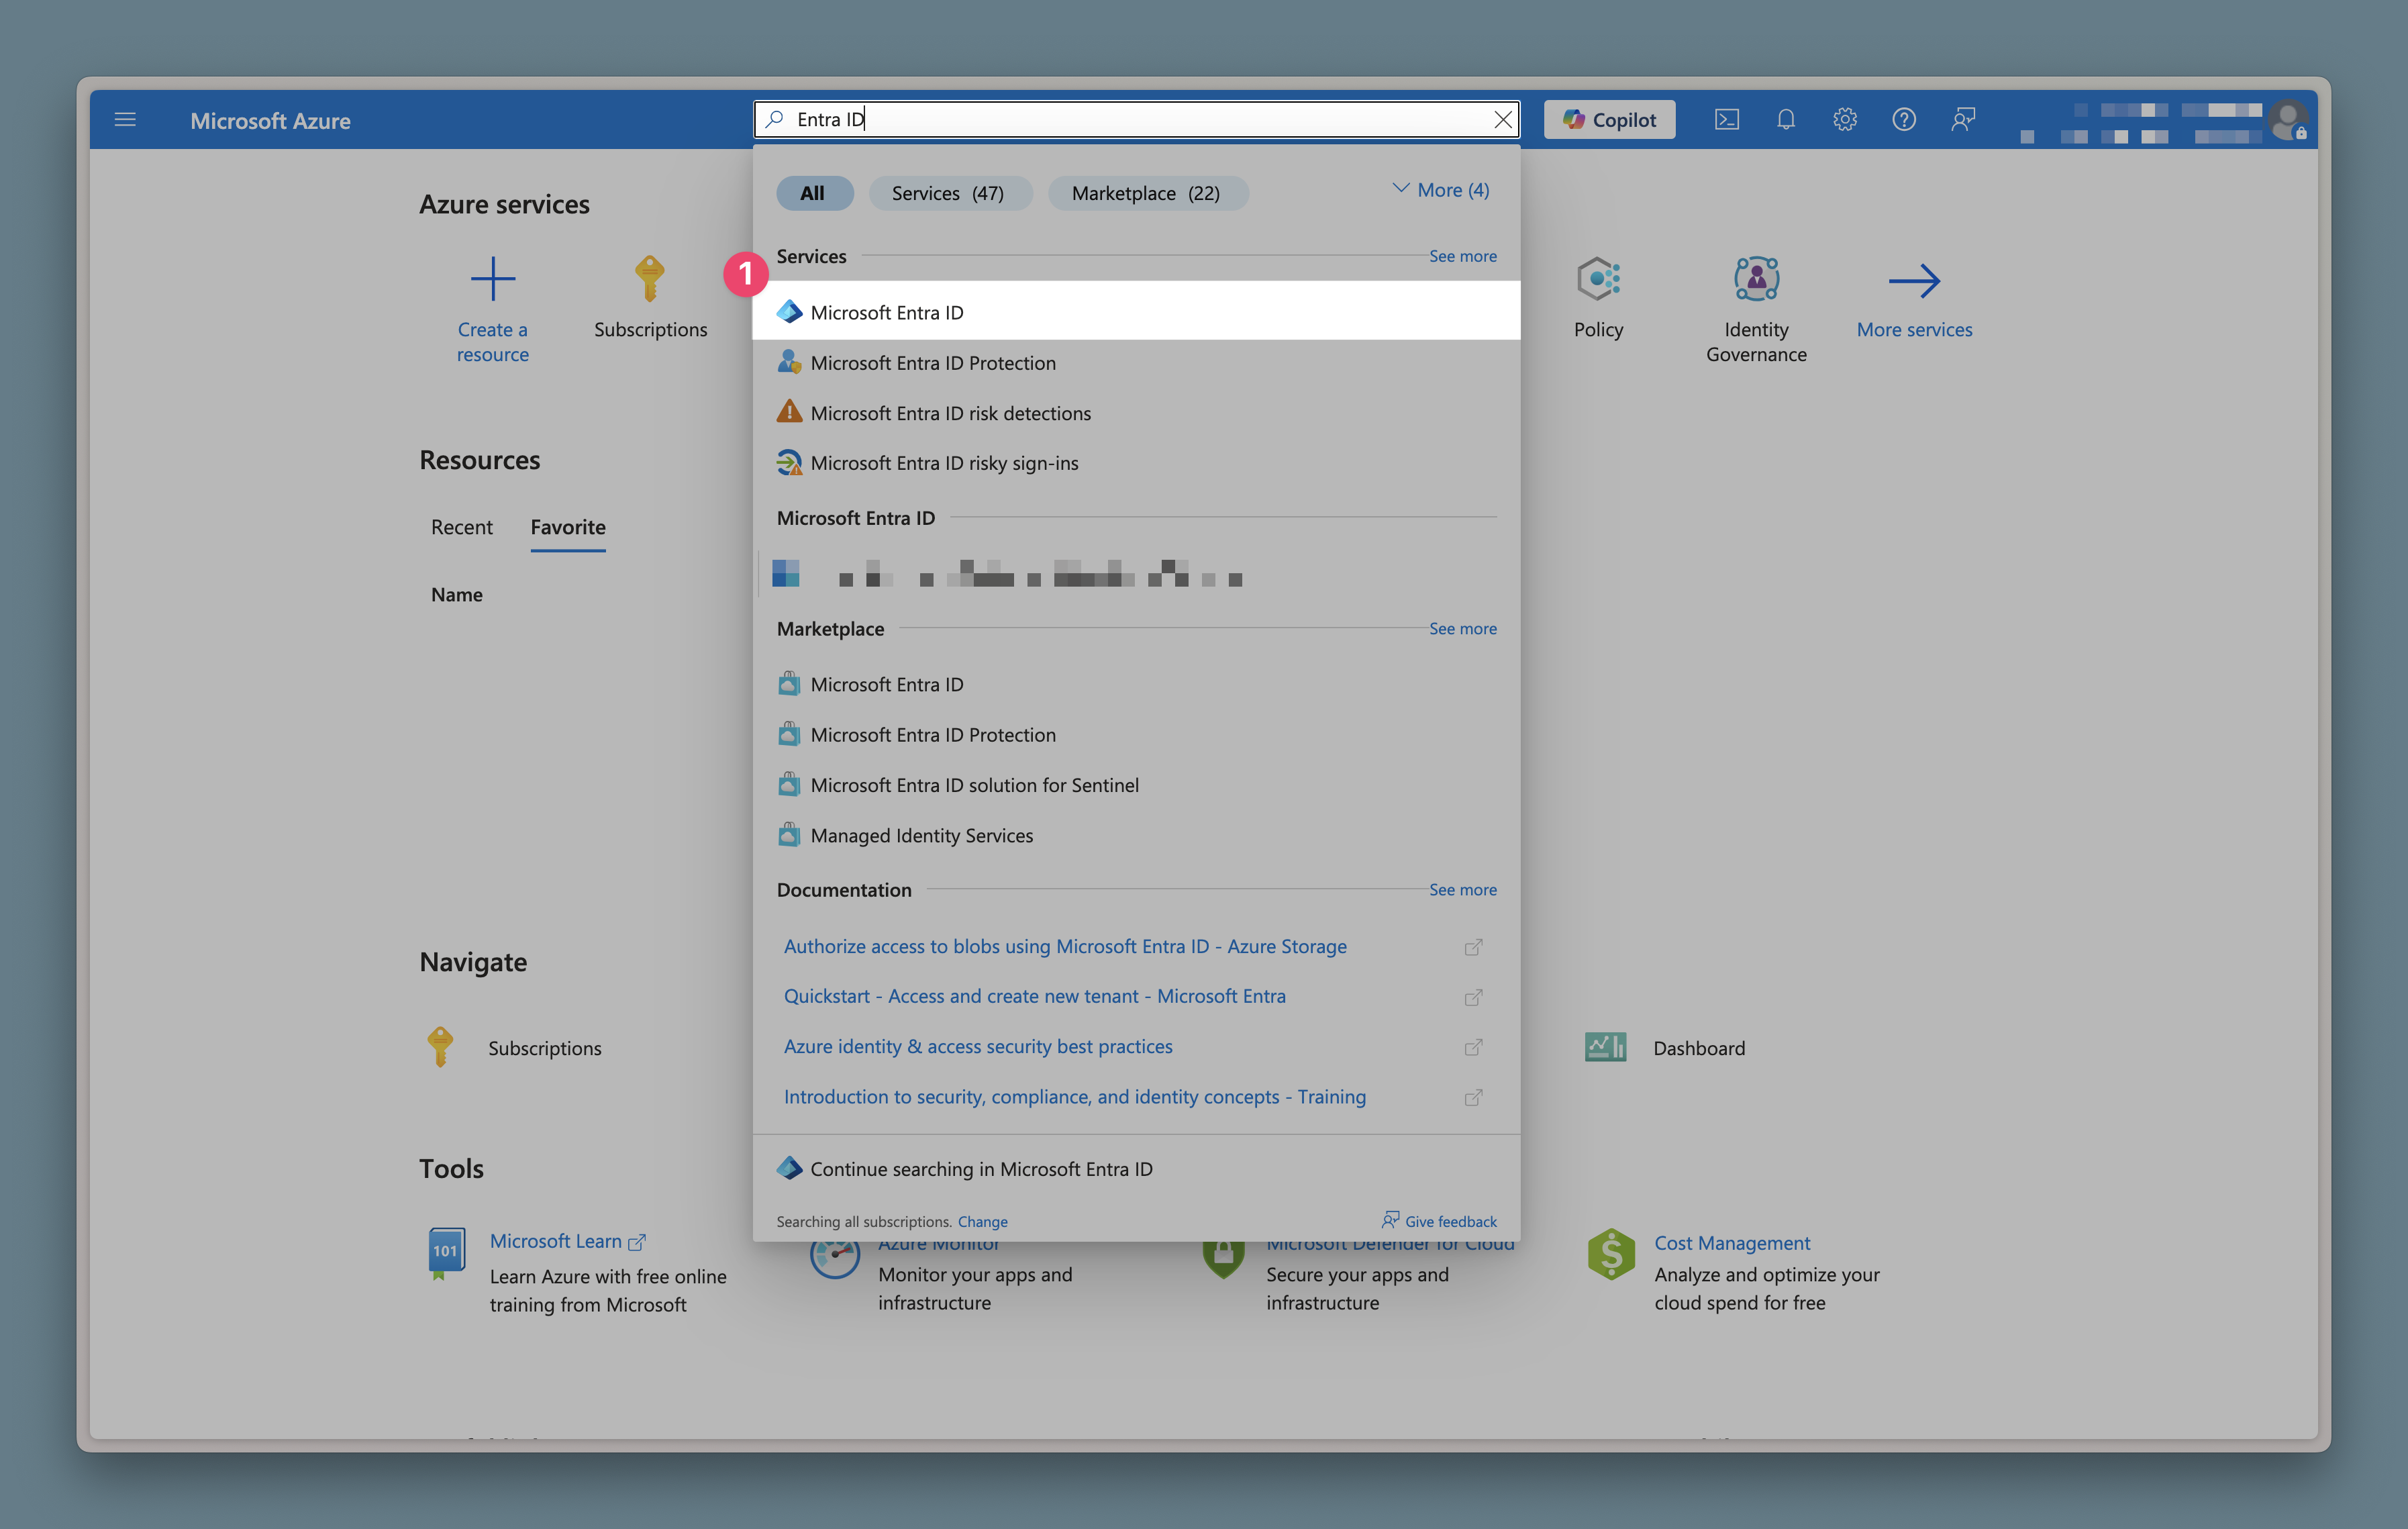Open the notifications bell

click(x=1786, y=120)
